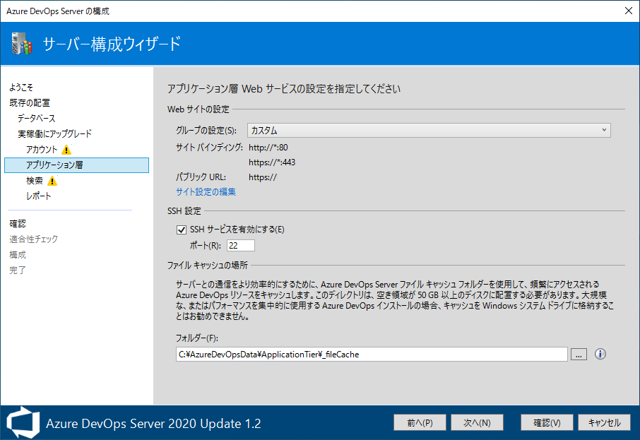Toggle SSH サービスを有効にする checkbox
The height and width of the screenshot is (440, 640).
click(181, 230)
